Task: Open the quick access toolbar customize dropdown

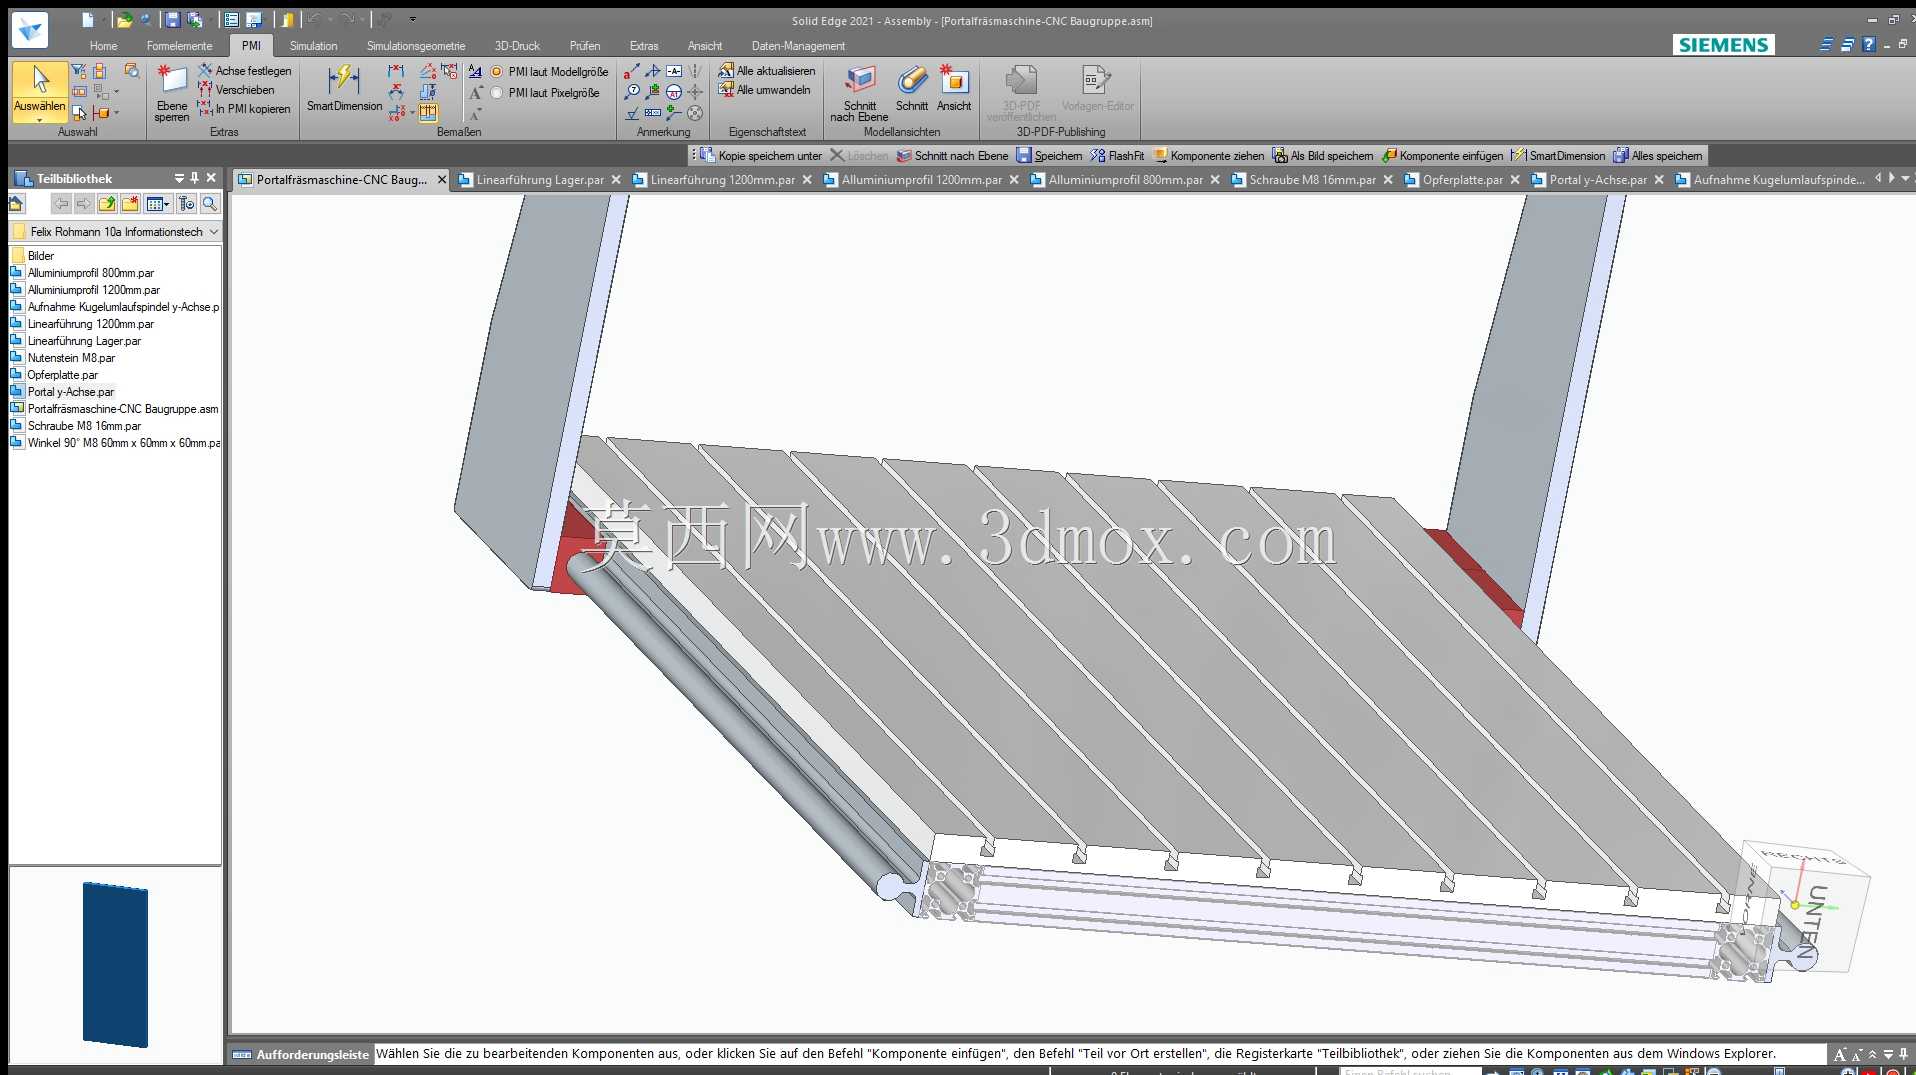Action: (413, 19)
